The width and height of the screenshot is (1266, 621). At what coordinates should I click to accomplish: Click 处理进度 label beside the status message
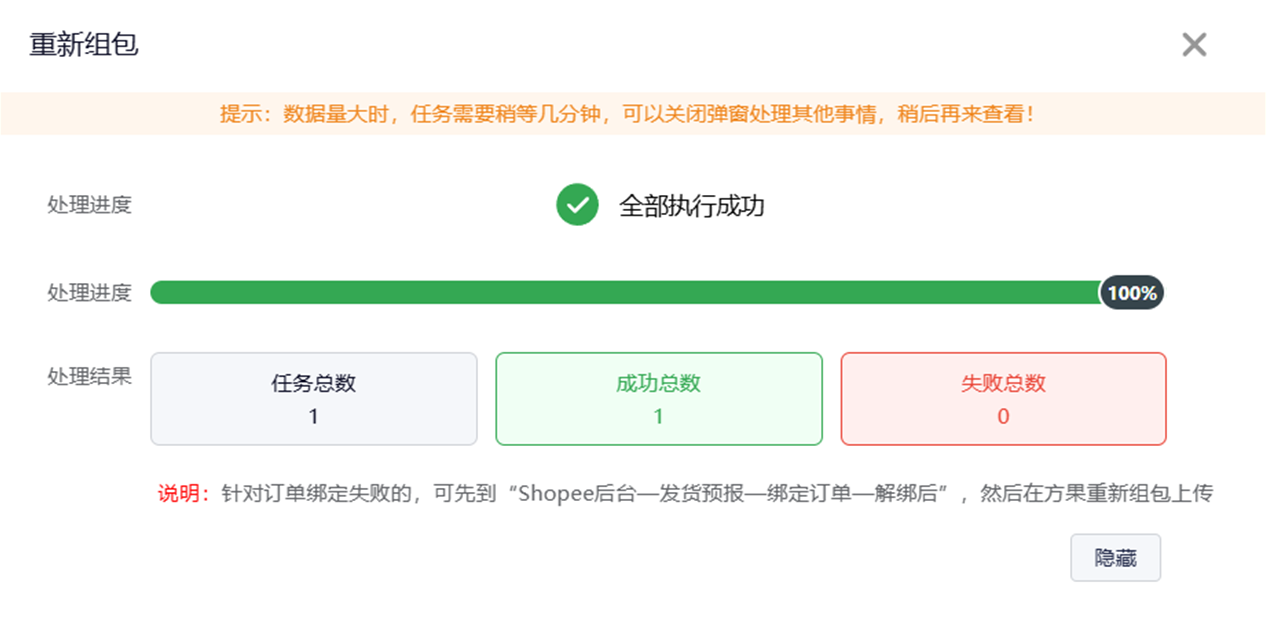[x=89, y=205]
